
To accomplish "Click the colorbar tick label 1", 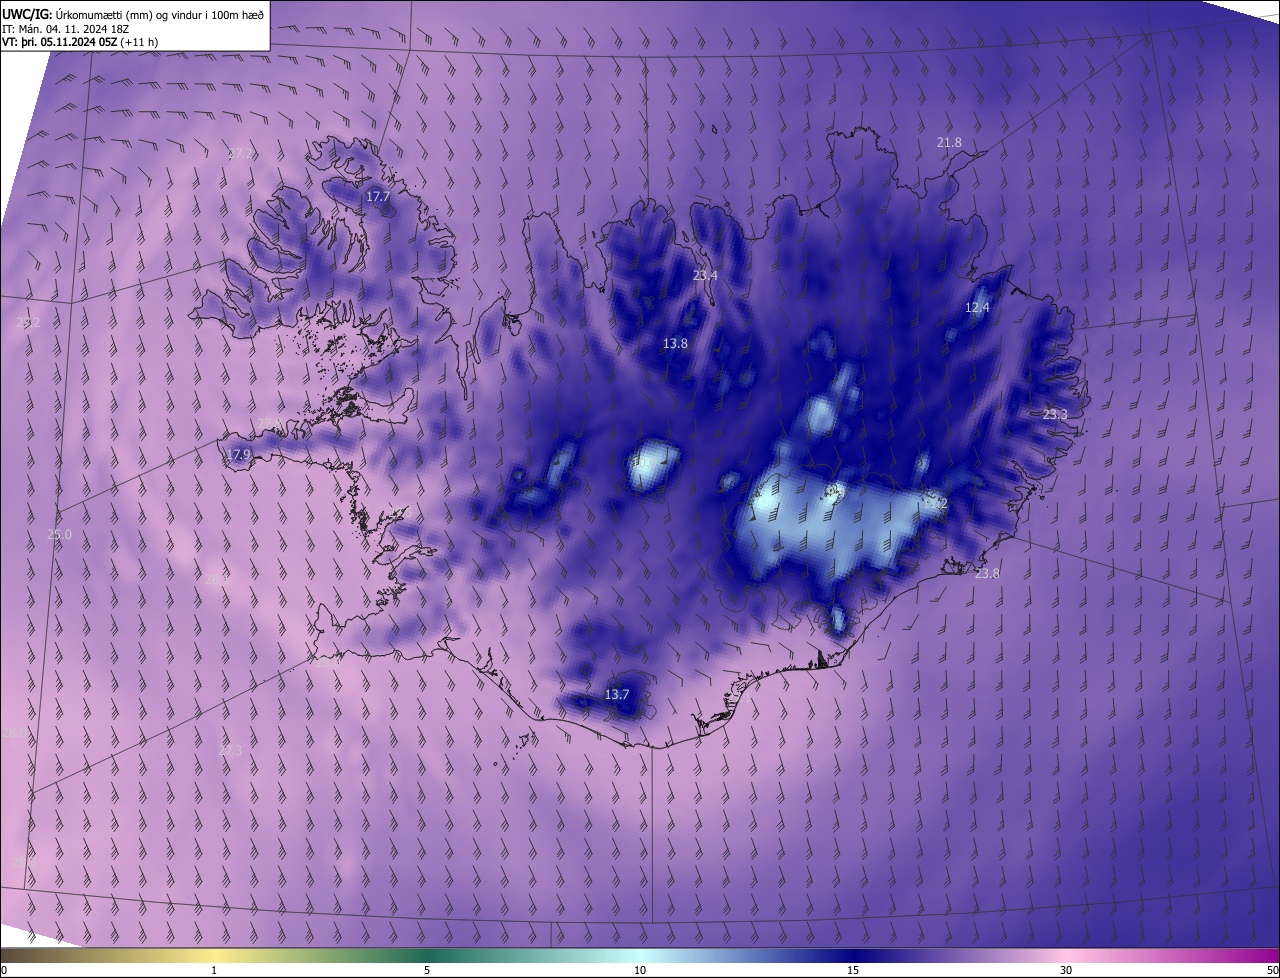I will pos(214,971).
